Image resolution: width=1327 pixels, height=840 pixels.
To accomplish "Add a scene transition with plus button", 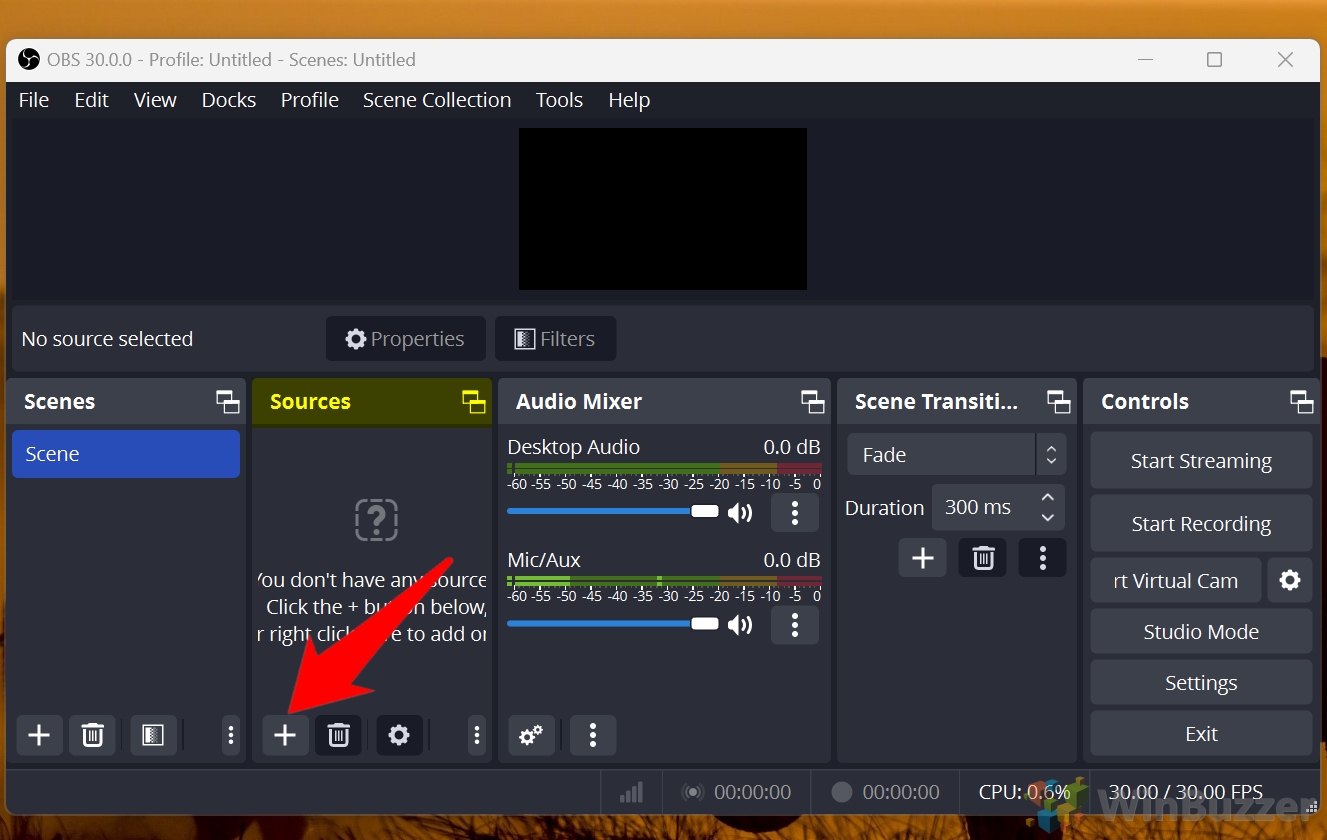I will (922, 558).
